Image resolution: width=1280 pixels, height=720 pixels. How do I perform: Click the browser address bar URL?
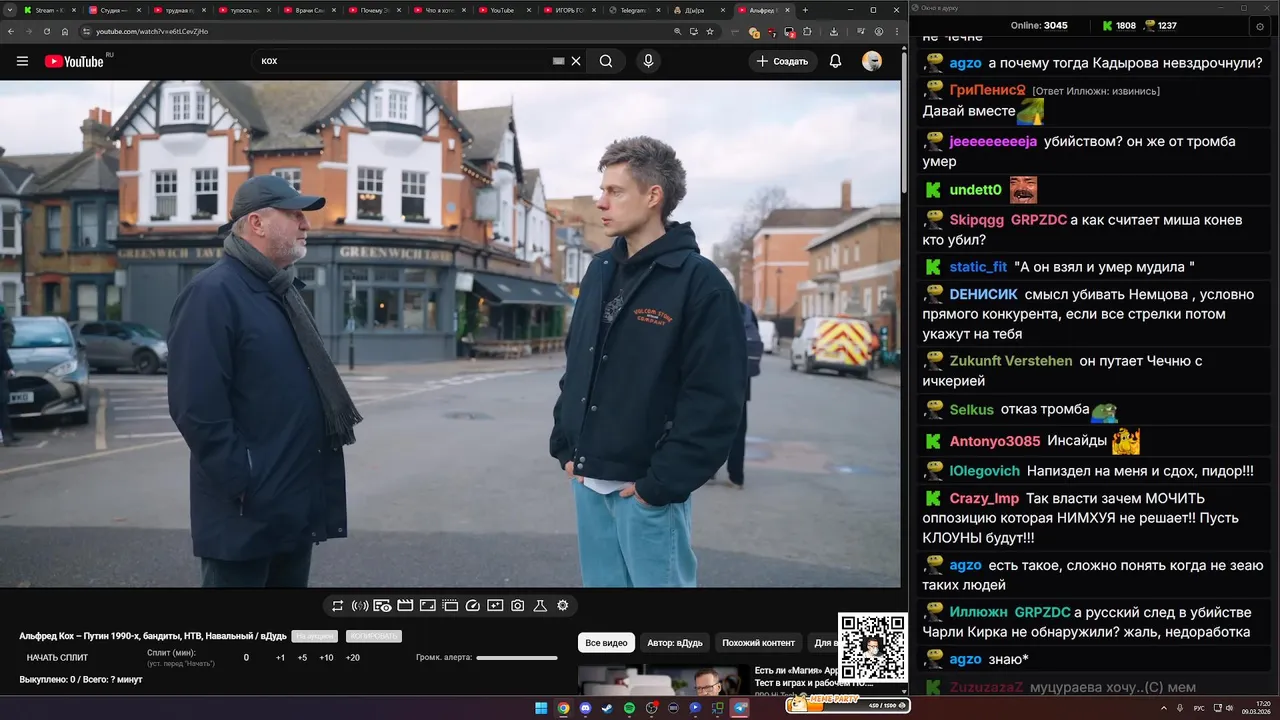152,31
